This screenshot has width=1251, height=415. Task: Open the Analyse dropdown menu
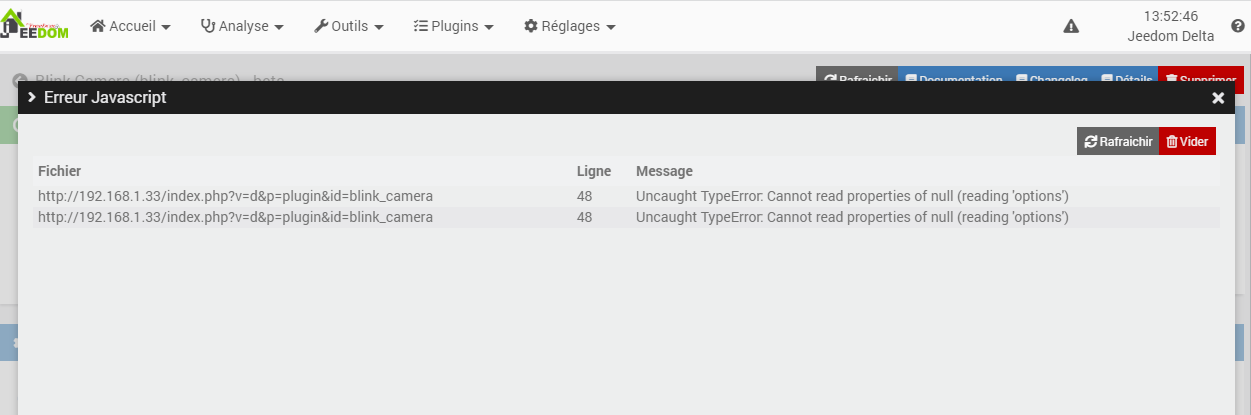tap(242, 27)
